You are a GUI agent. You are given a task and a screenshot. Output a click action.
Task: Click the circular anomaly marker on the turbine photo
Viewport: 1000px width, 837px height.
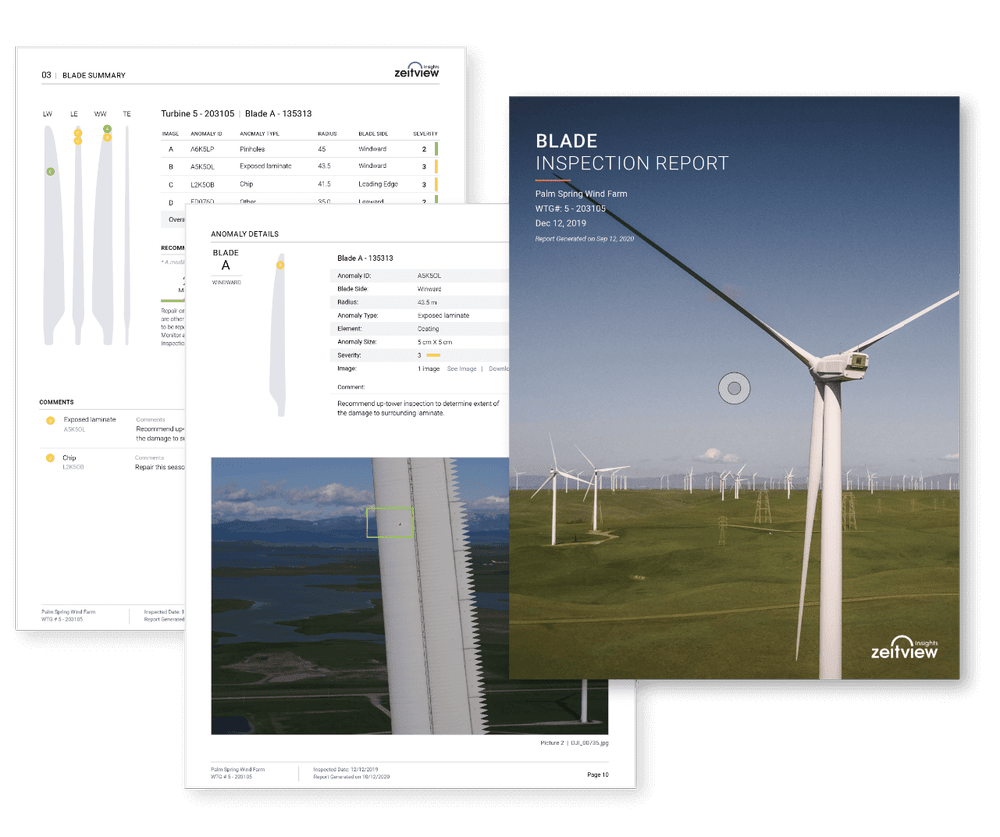733,386
